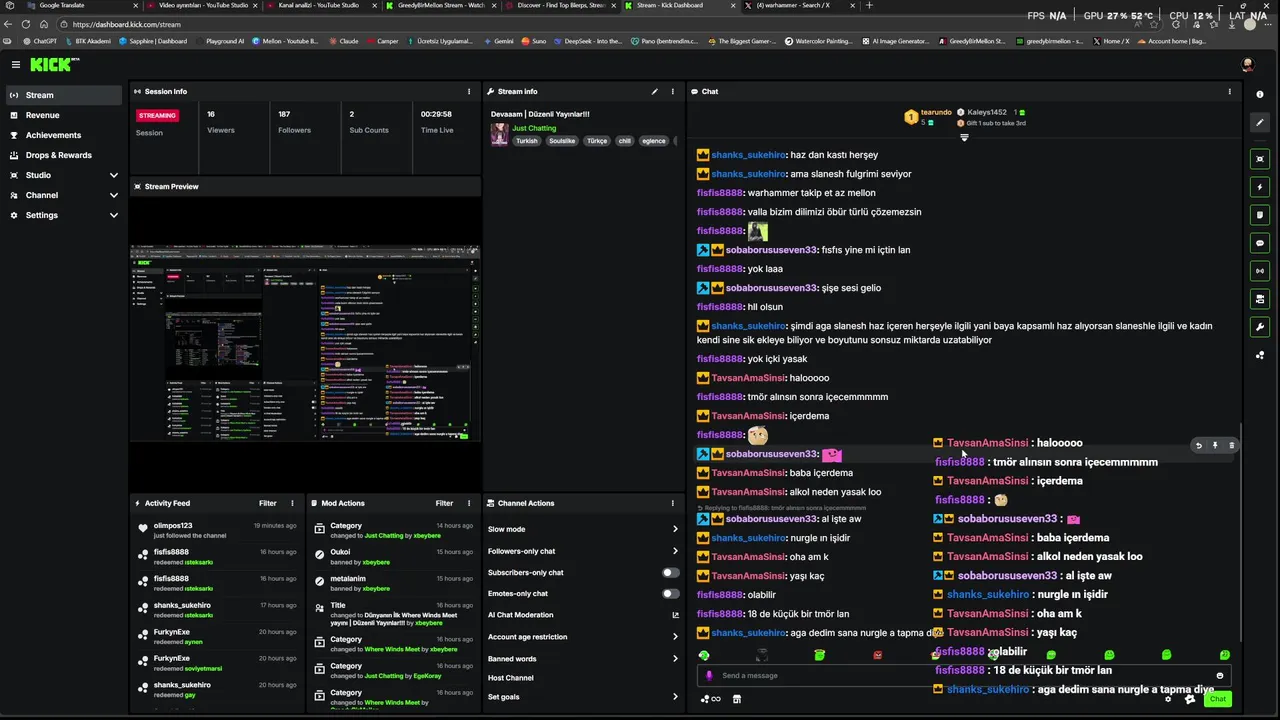Screen dimensions: 1280x720
Task: Open the channel points shop icon below chat
Action: pos(737,699)
